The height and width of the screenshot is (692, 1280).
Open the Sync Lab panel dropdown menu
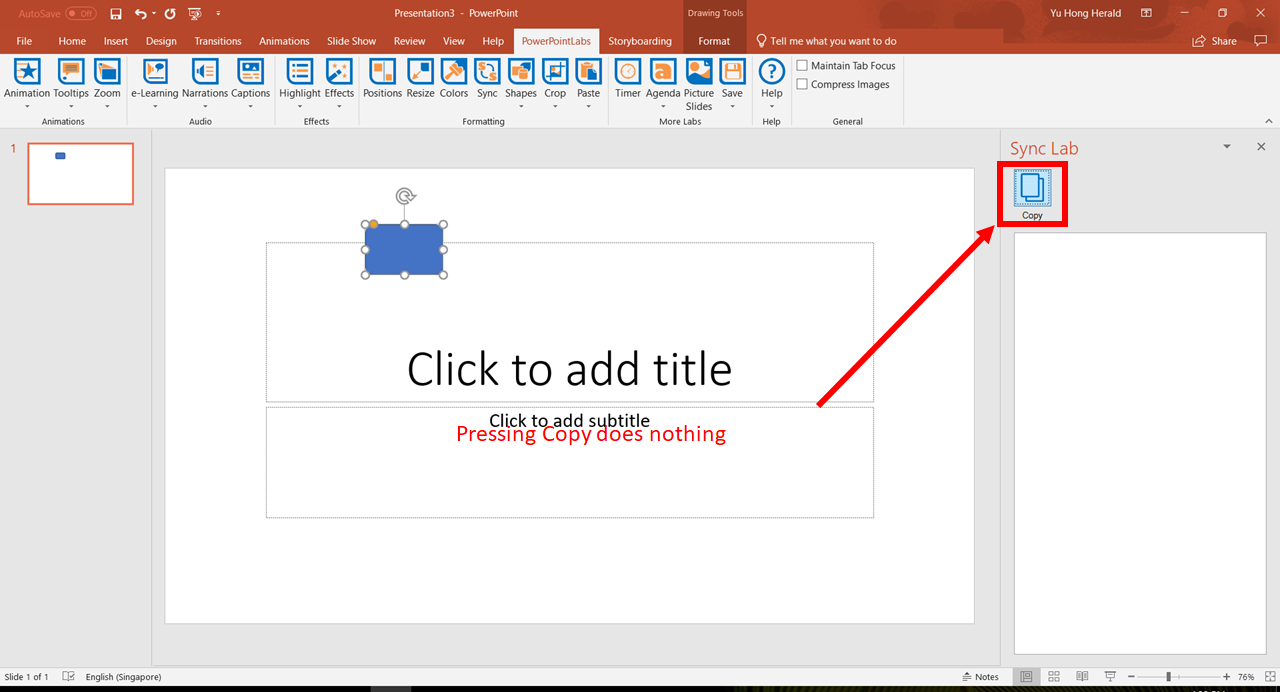click(x=1227, y=146)
